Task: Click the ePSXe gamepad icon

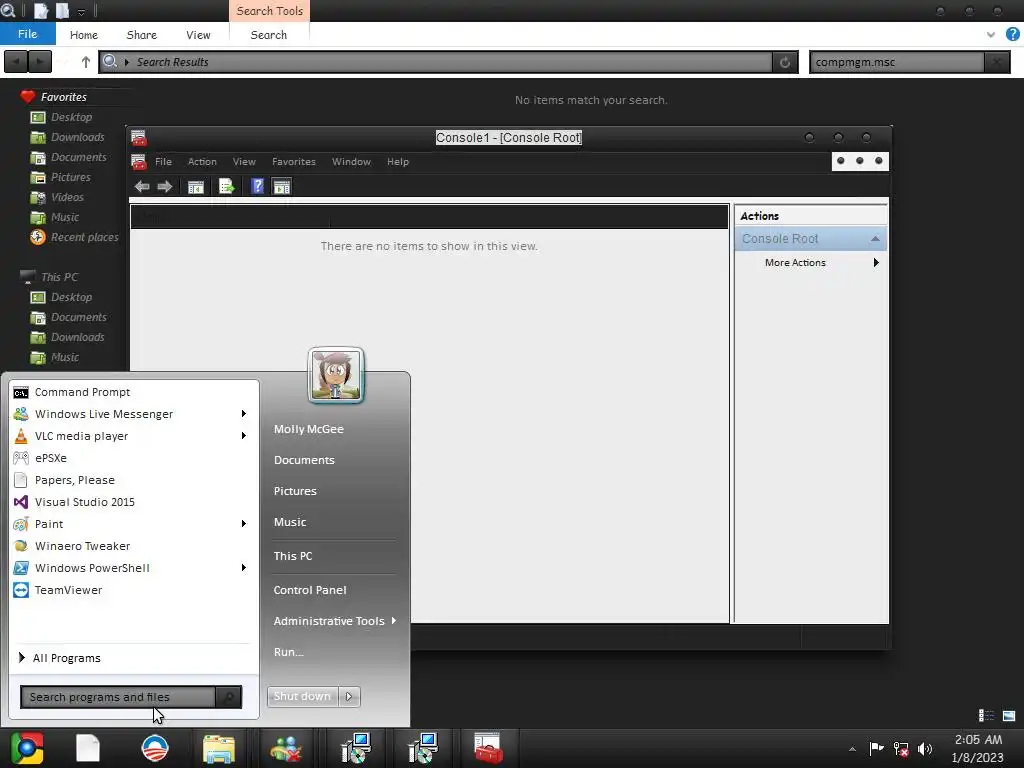Action: click(21, 458)
